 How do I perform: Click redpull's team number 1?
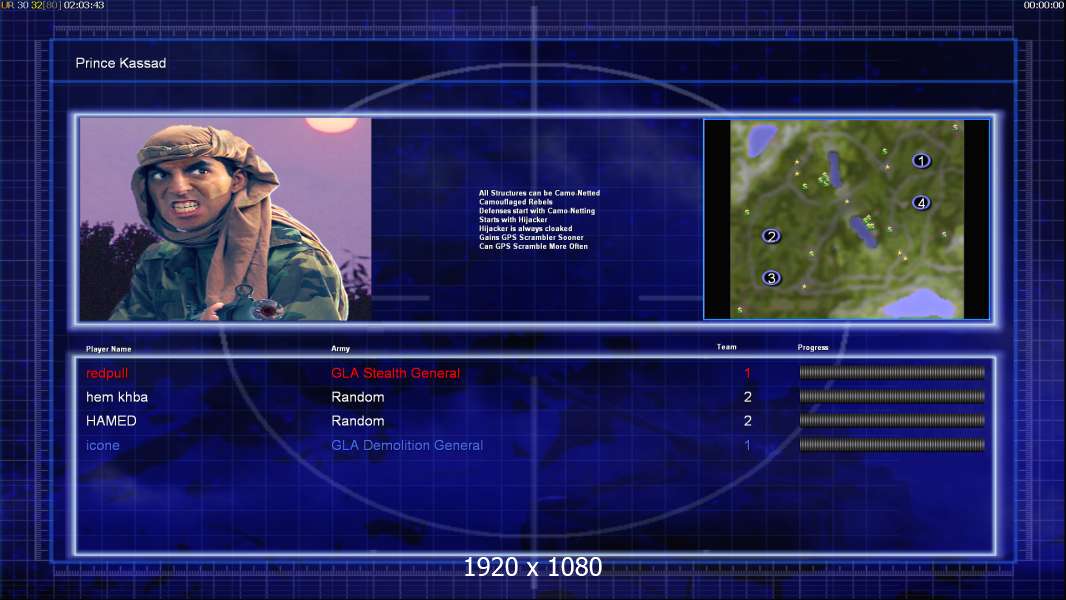(747, 373)
